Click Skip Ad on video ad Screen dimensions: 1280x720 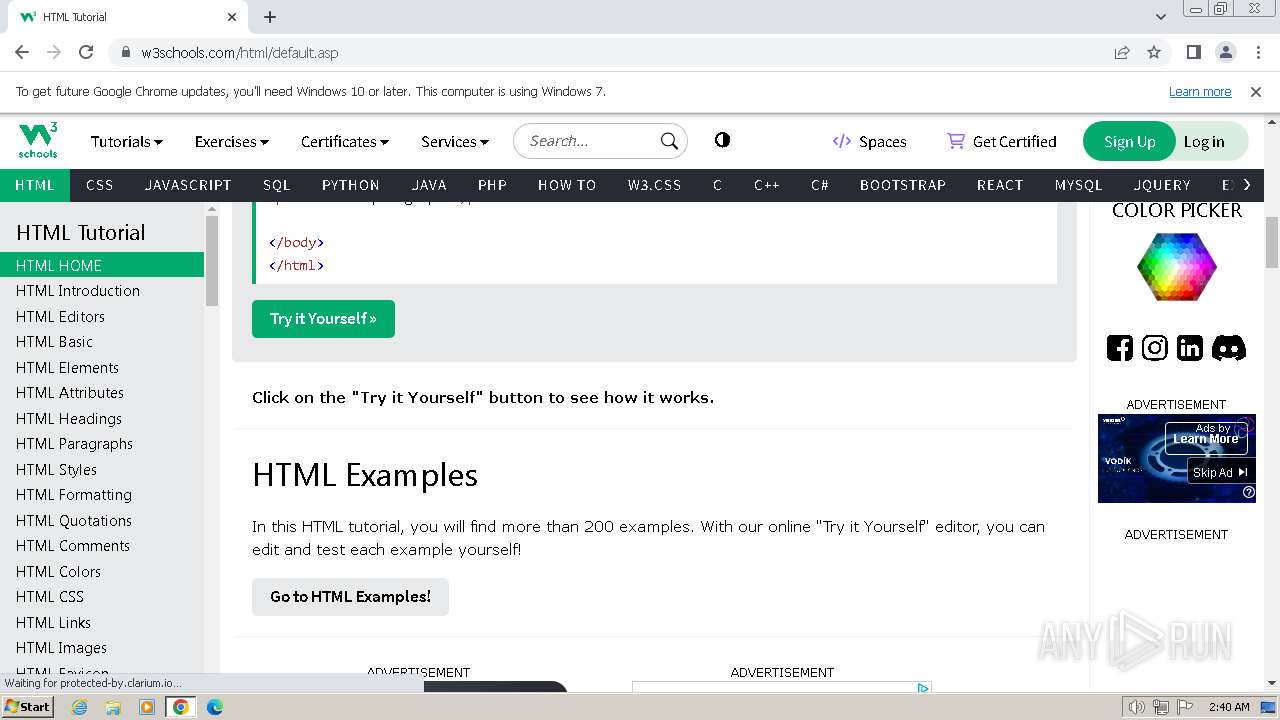tap(1221, 472)
